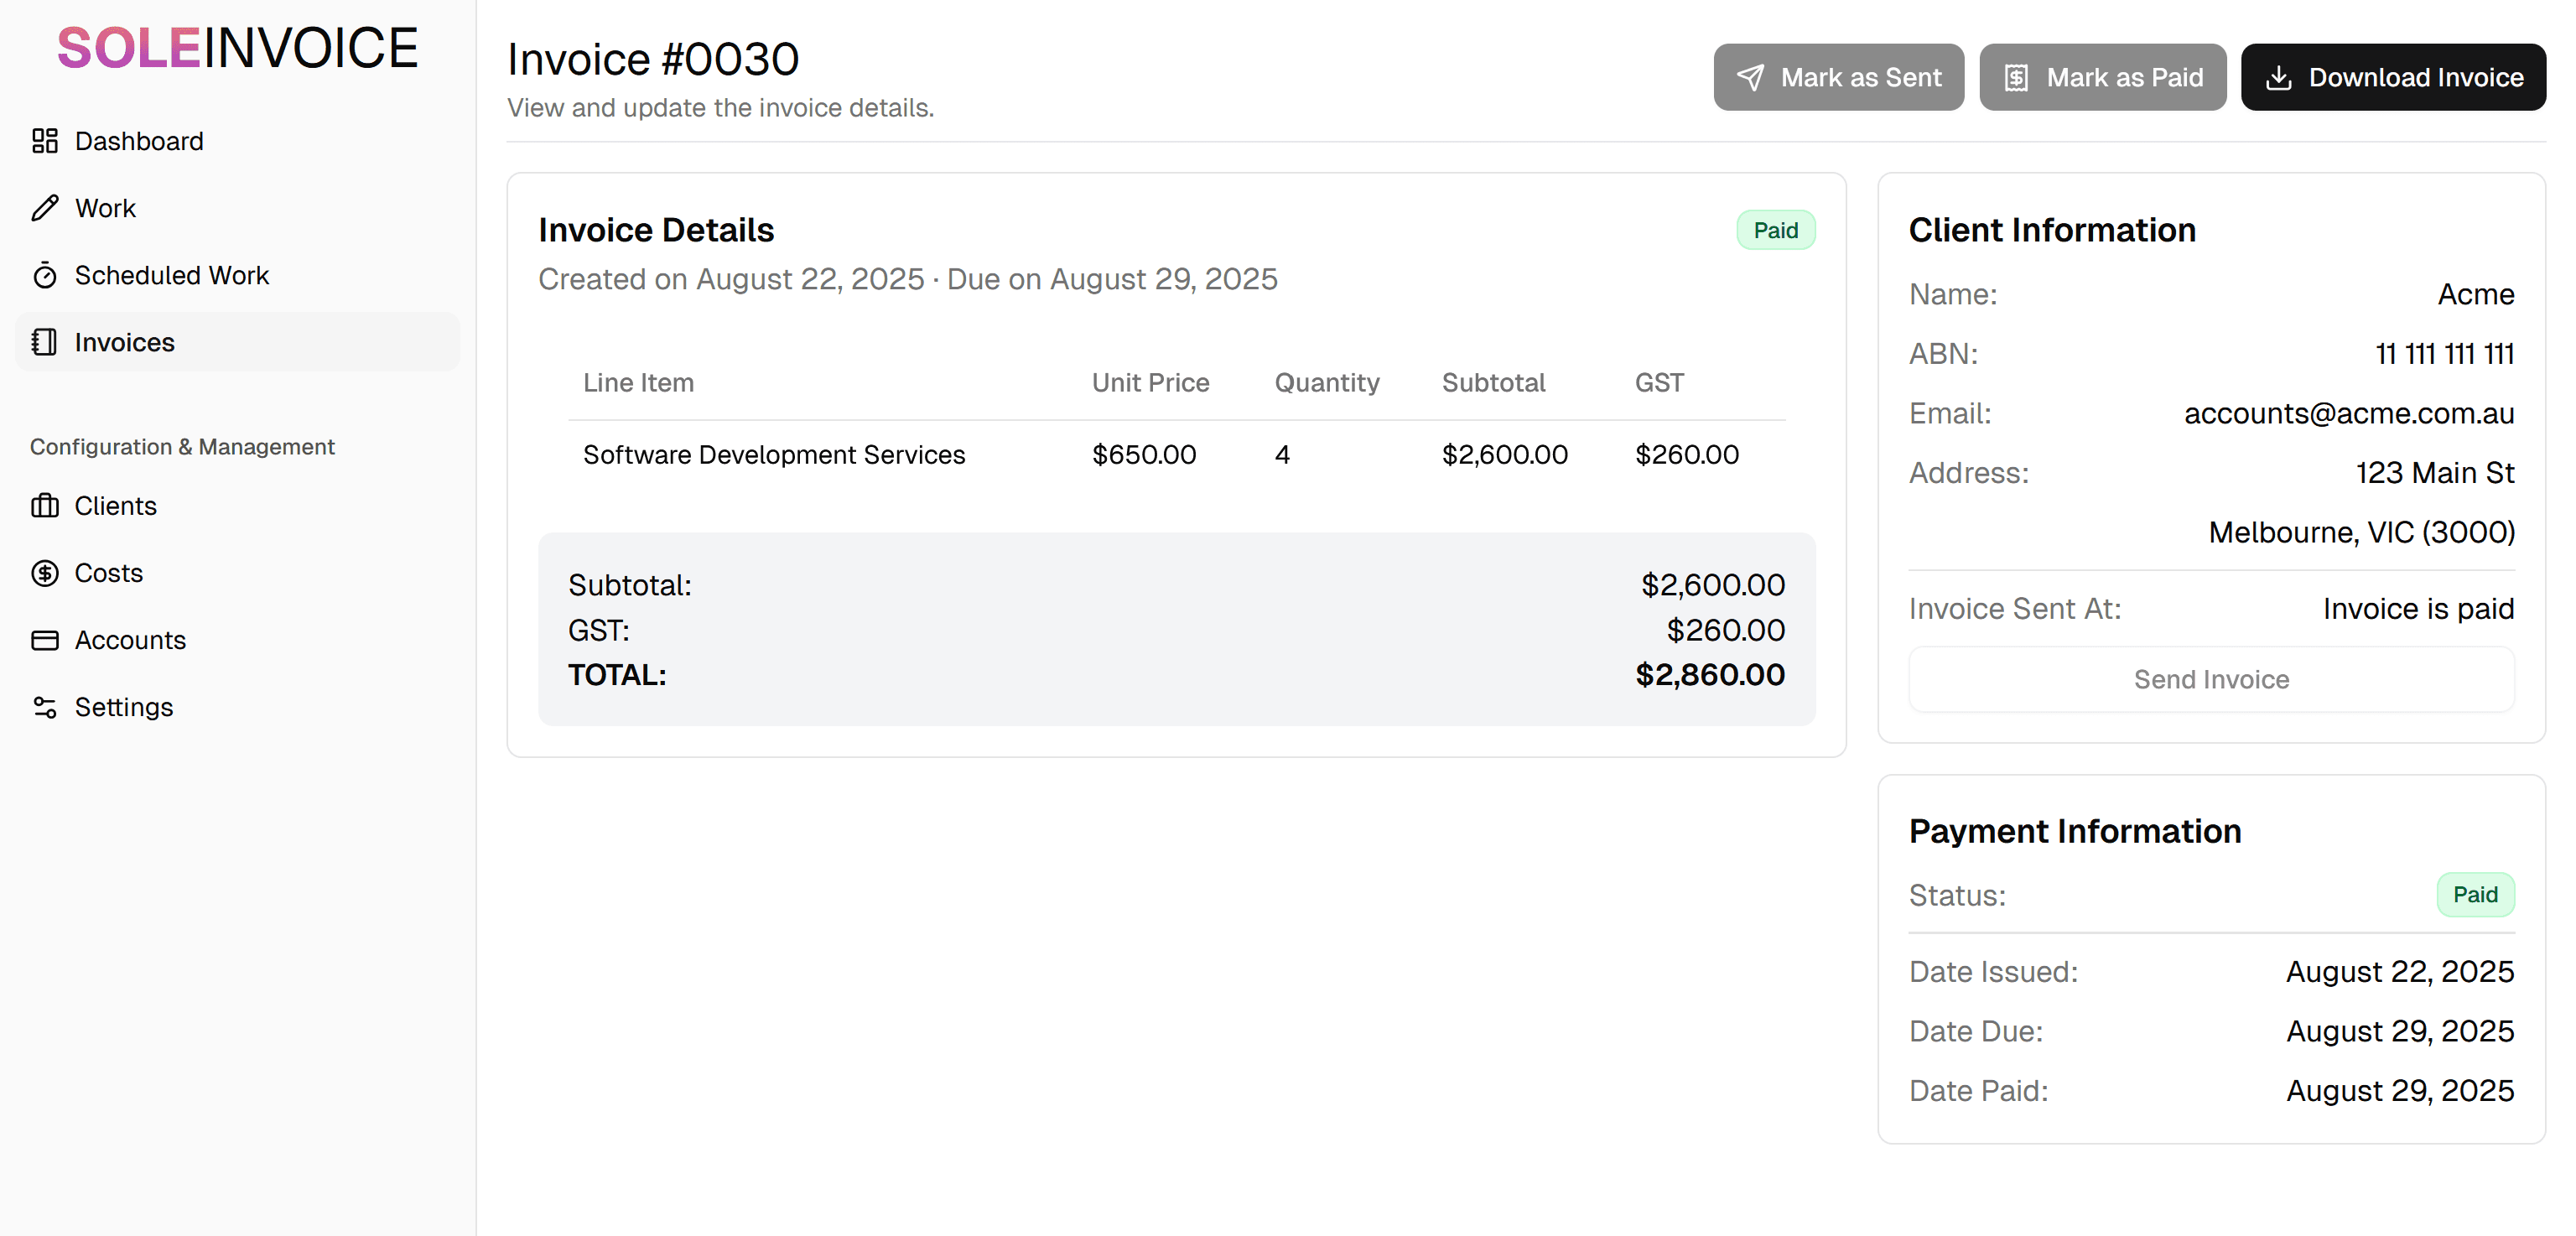
Task: Open Invoices from the sidebar menu
Action: click(x=124, y=342)
